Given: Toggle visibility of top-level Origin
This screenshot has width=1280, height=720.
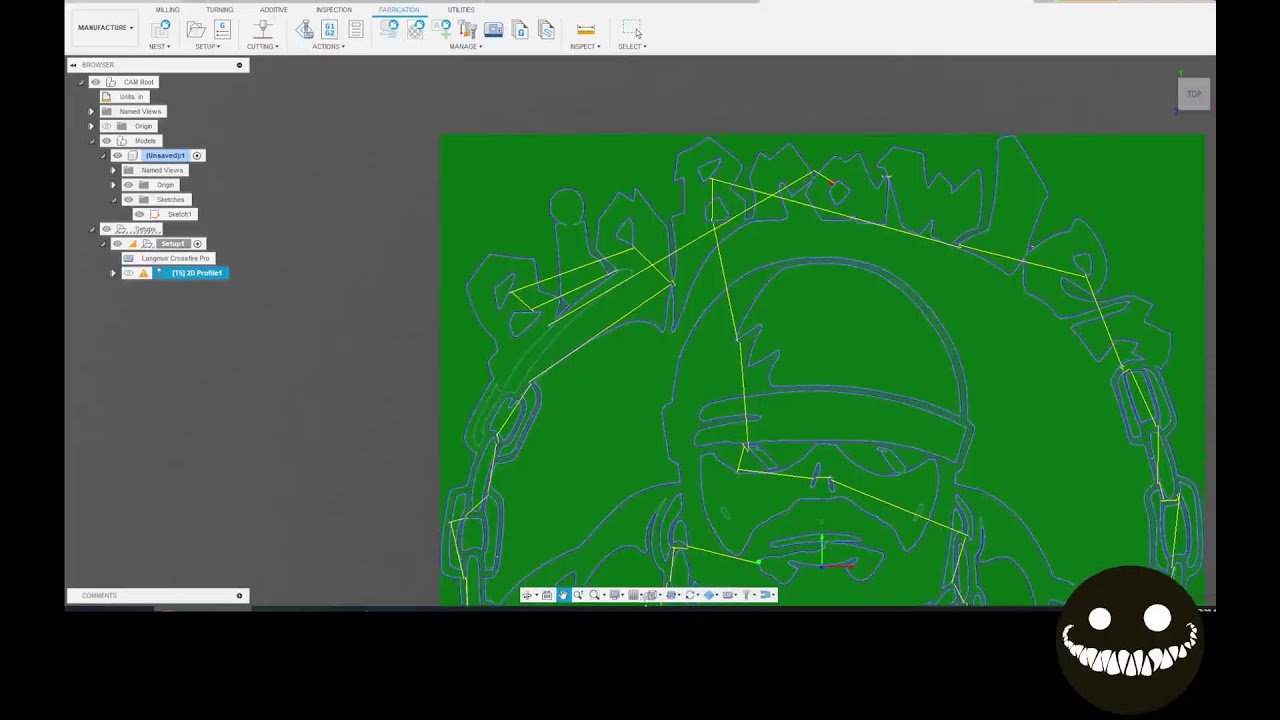Looking at the screenshot, I should 106,126.
